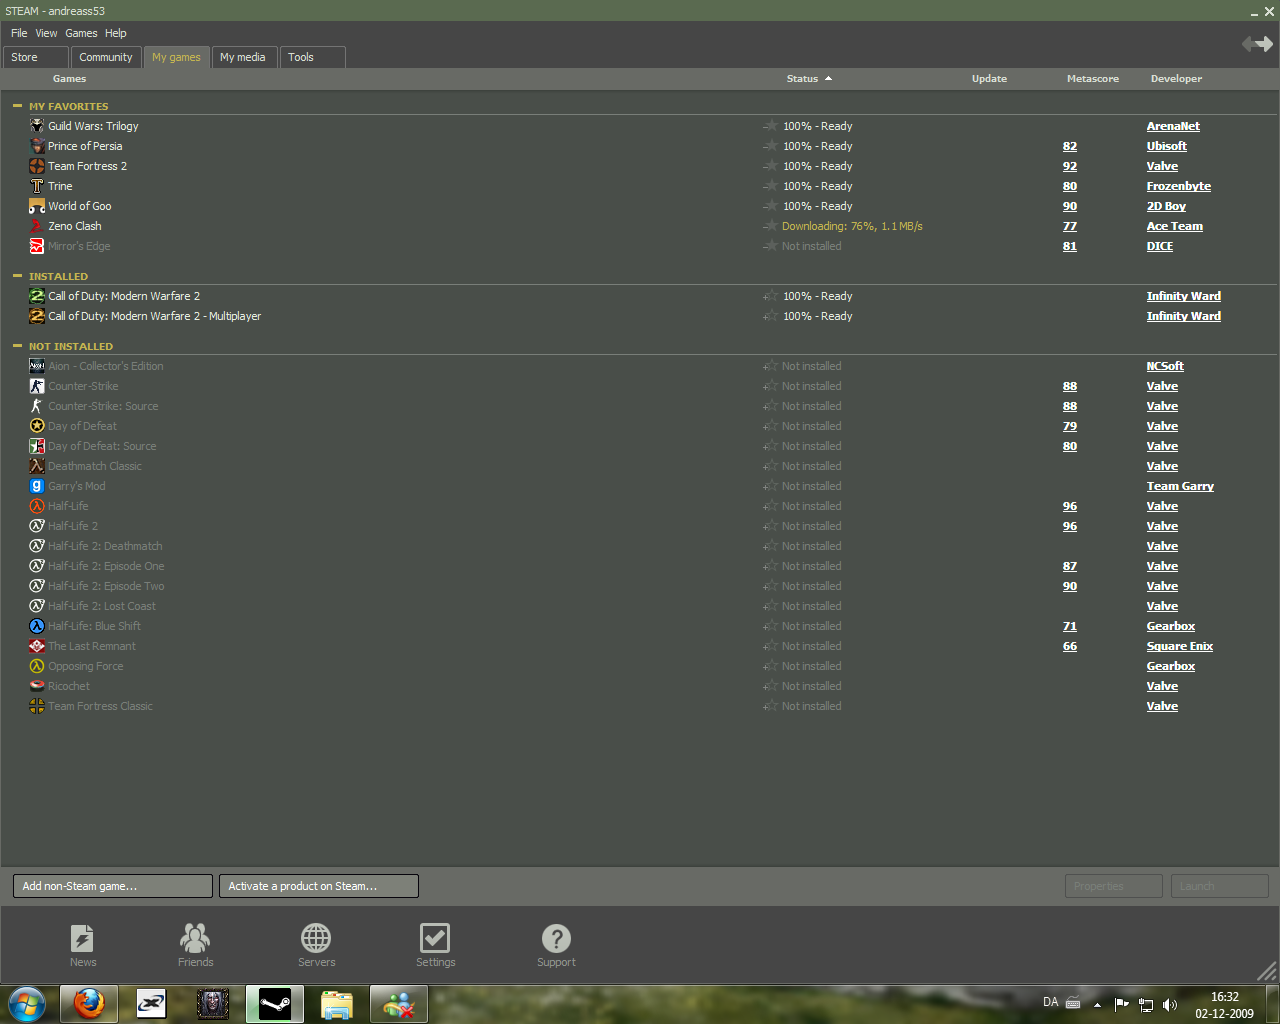Click the forward navigation arrow at top right
Screen dimensions: 1280x1024
pyautogui.click(x=1266, y=44)
